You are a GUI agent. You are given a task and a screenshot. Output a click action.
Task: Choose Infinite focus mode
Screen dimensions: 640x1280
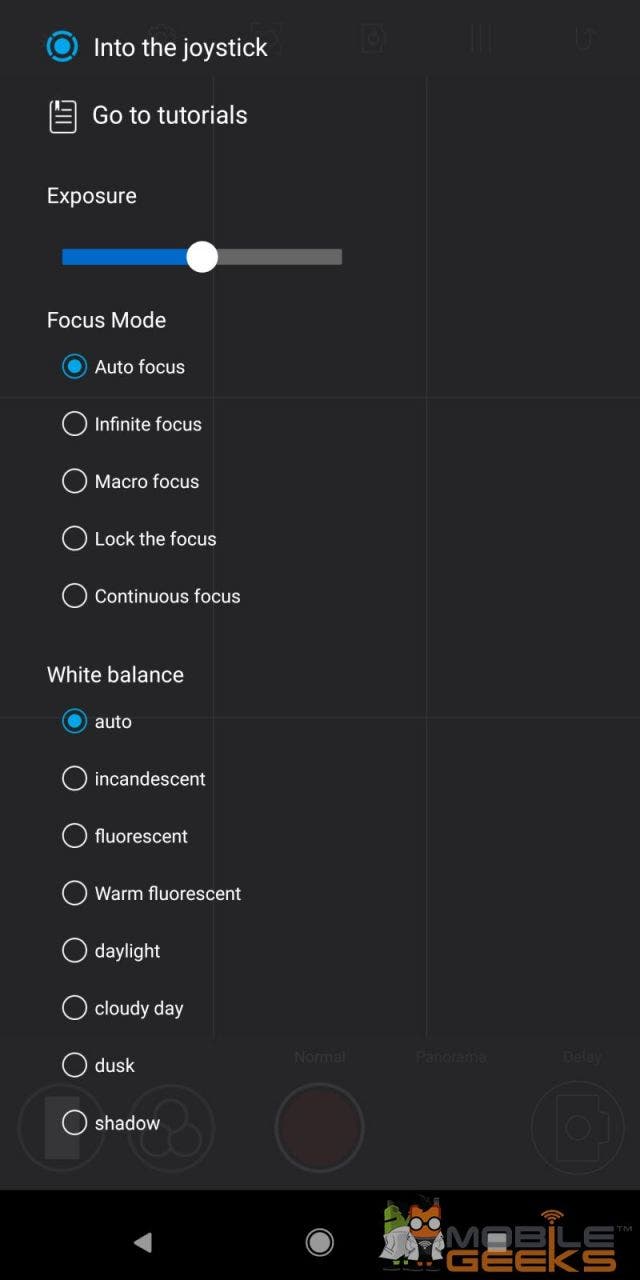(x=75, y=424)
